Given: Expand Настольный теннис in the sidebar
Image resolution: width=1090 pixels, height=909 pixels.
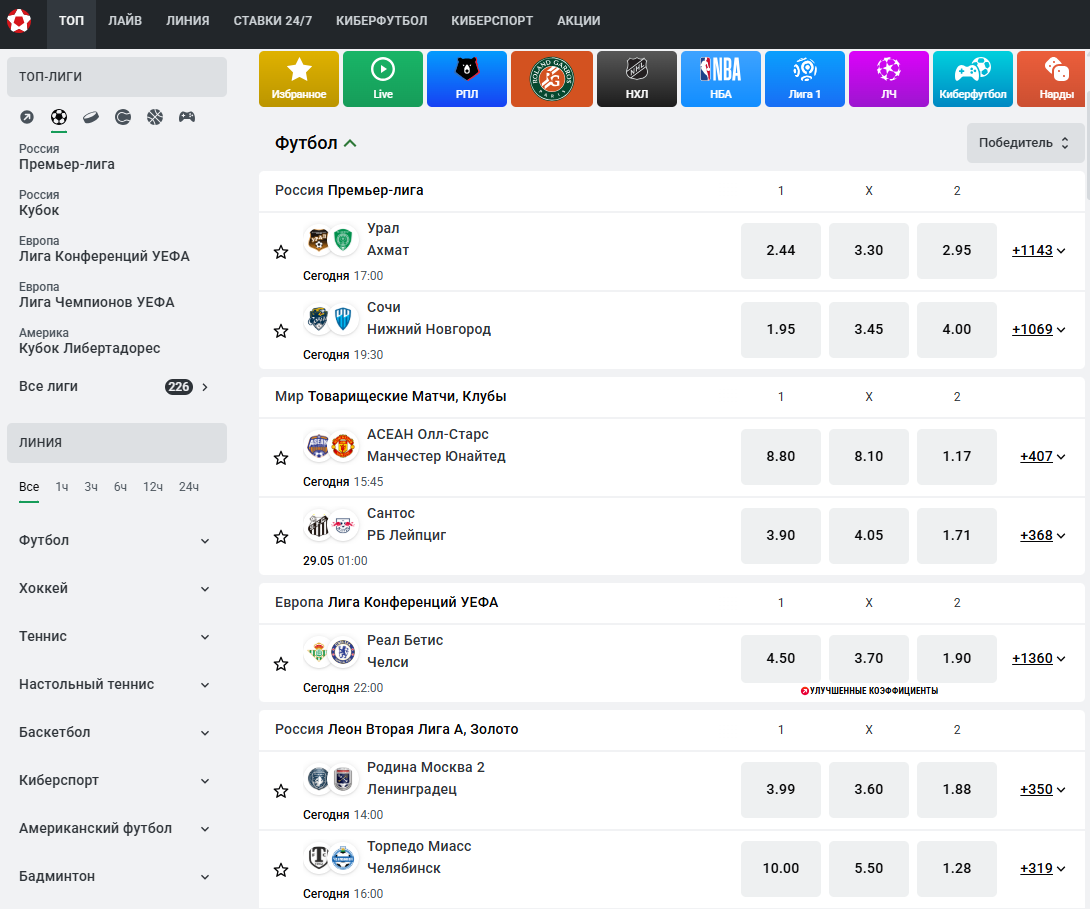Looking at the screenshot, I should click(x=115, y=684).
